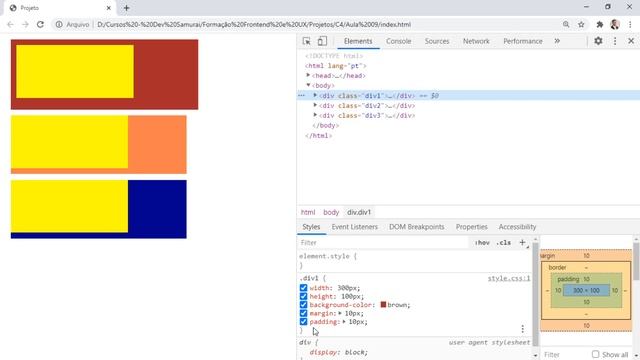Expand the margin shorthand triangle

340,313
